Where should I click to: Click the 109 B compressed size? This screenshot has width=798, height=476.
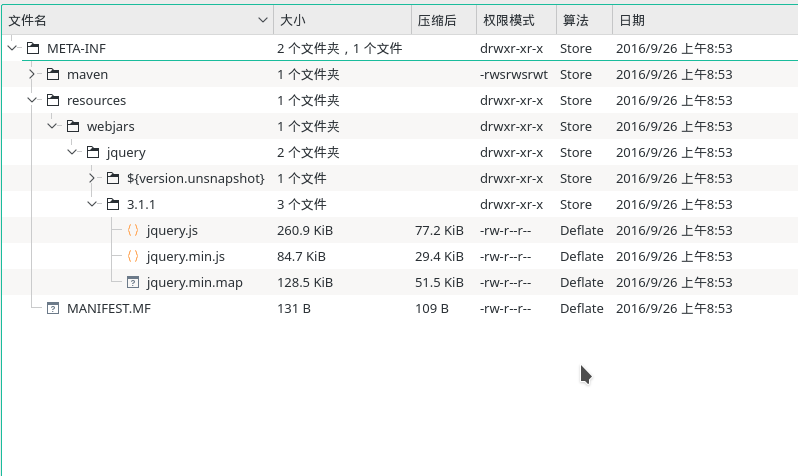coord(432,308)
